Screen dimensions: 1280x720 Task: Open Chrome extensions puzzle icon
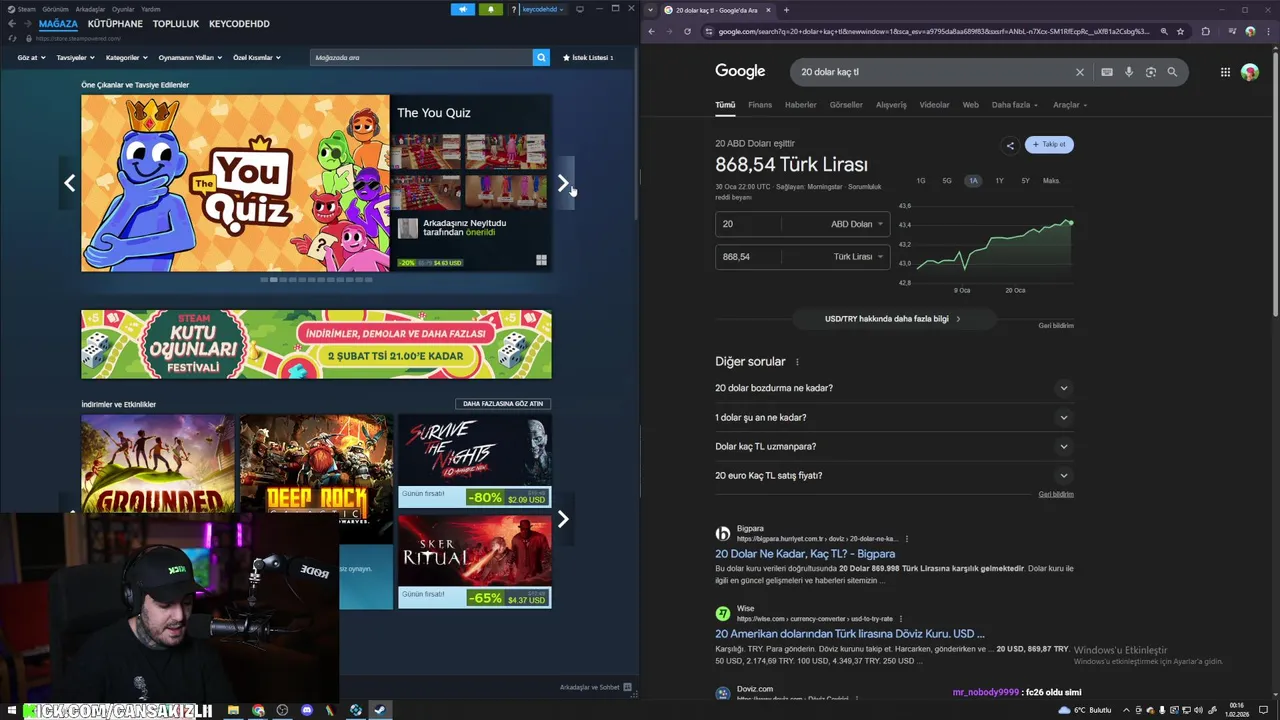pyautogui.click(x=1206, y=31)
